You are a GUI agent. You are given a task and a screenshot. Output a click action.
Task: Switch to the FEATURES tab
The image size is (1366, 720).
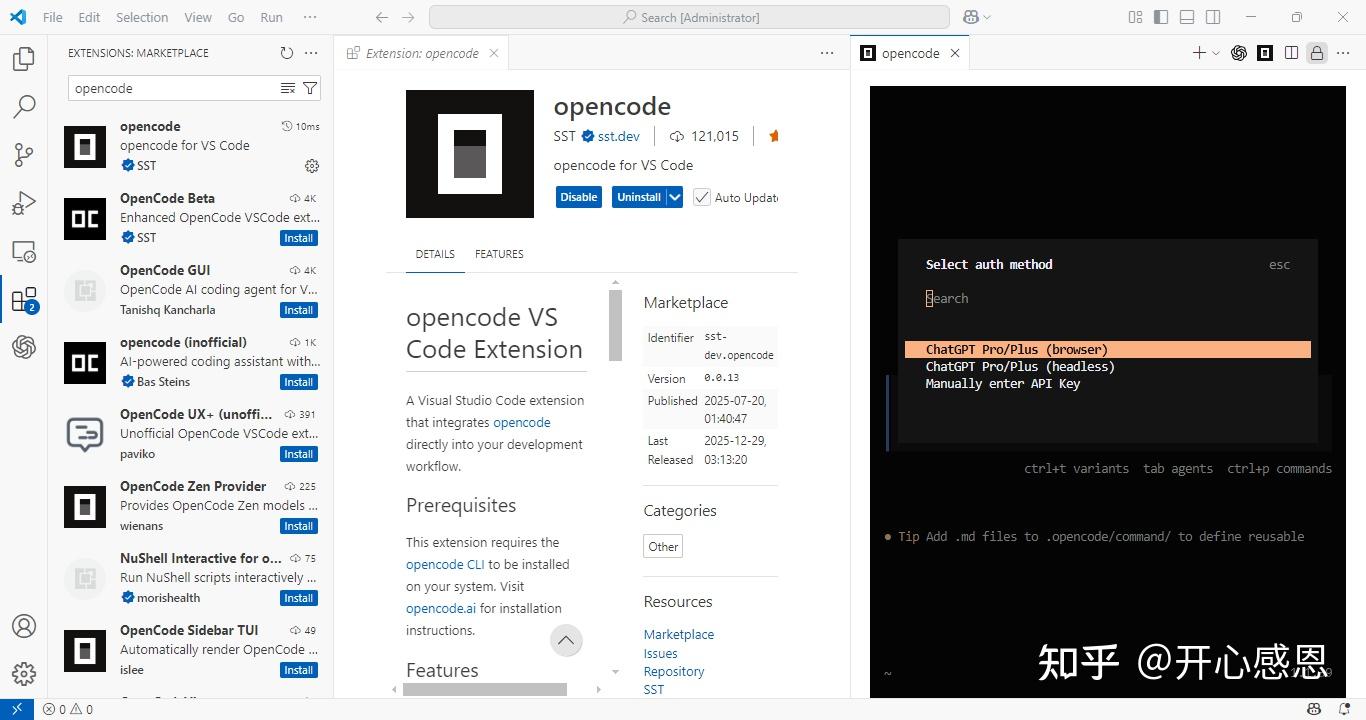click(499, 254)
